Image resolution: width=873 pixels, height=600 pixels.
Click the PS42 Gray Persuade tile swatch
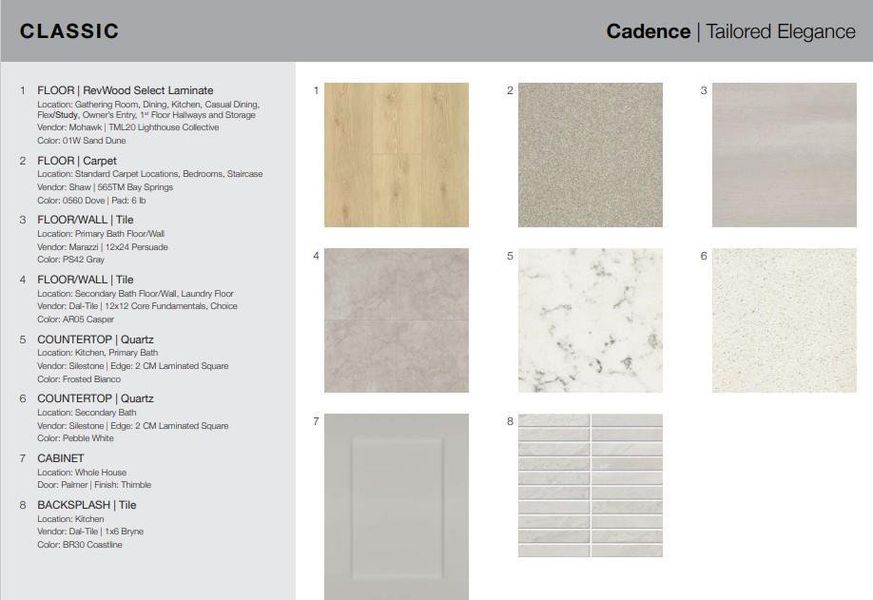point(786,155)
